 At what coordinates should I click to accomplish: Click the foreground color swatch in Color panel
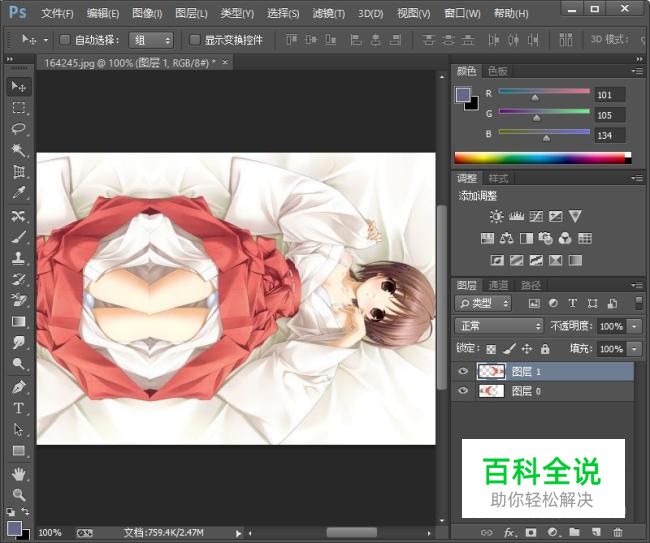[x=463, y=95]
